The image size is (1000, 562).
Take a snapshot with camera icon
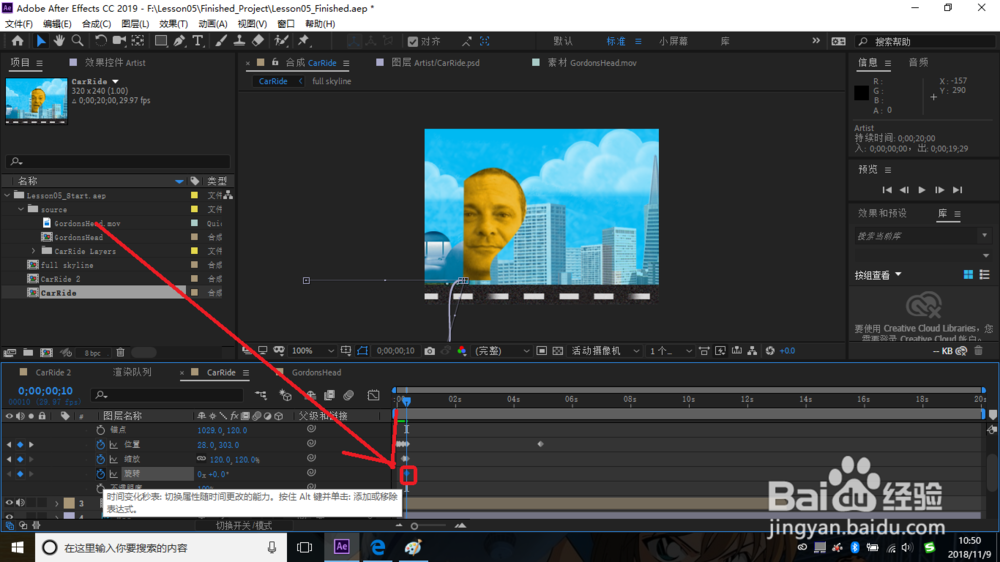coord(430,351)
